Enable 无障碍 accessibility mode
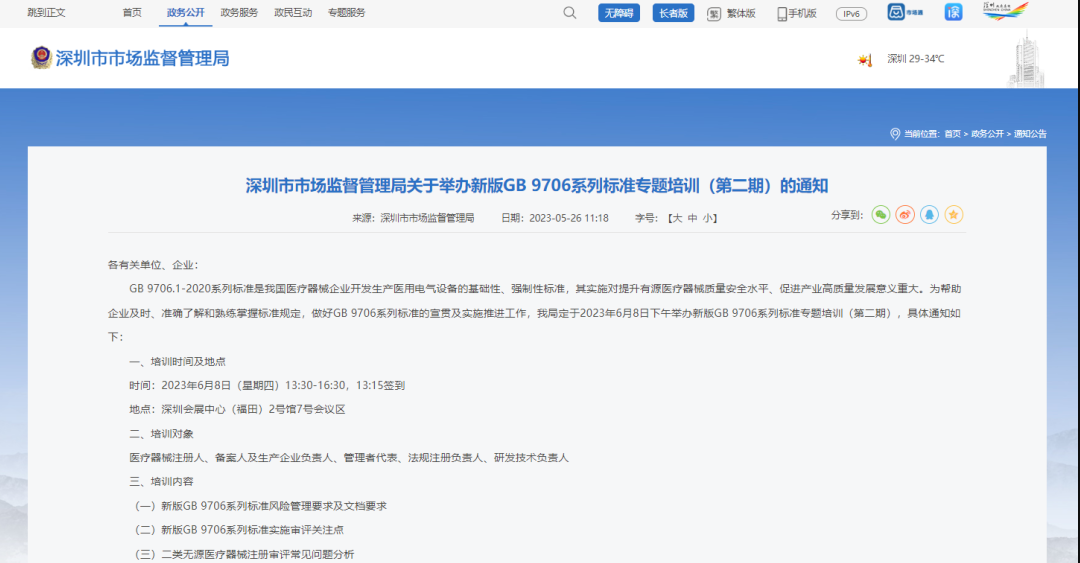Viewport: 1080px width, 563px height. click(x=618, y=13)
